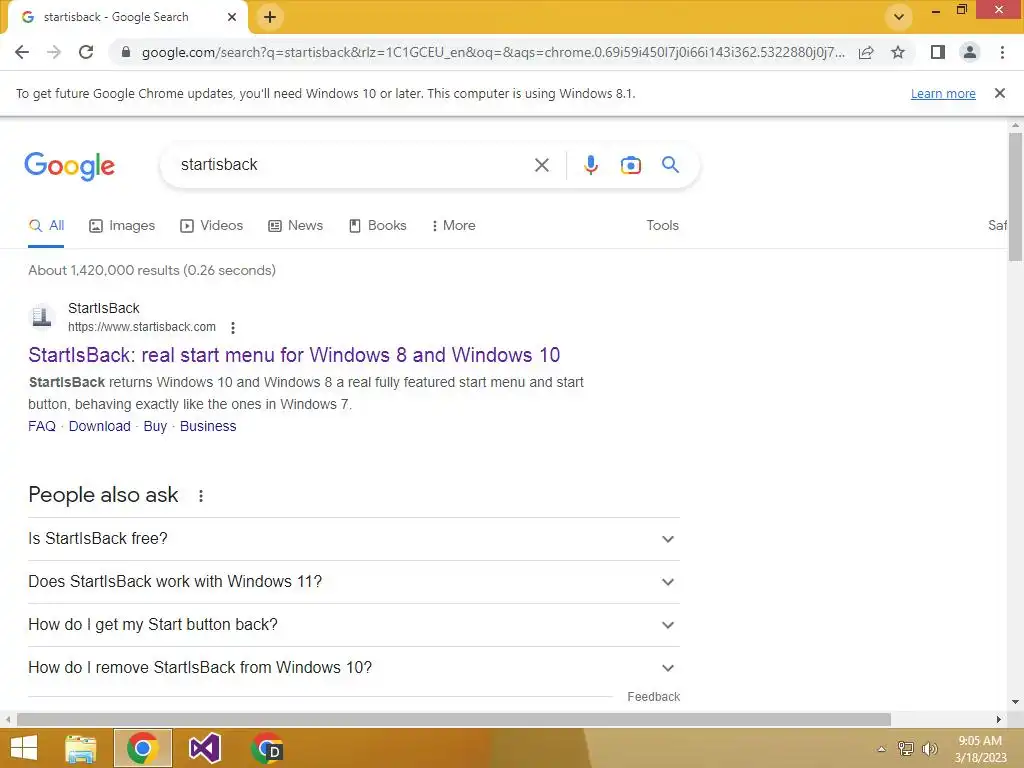
Task: Open the Chrome side panel
Action: coord(938,52)
